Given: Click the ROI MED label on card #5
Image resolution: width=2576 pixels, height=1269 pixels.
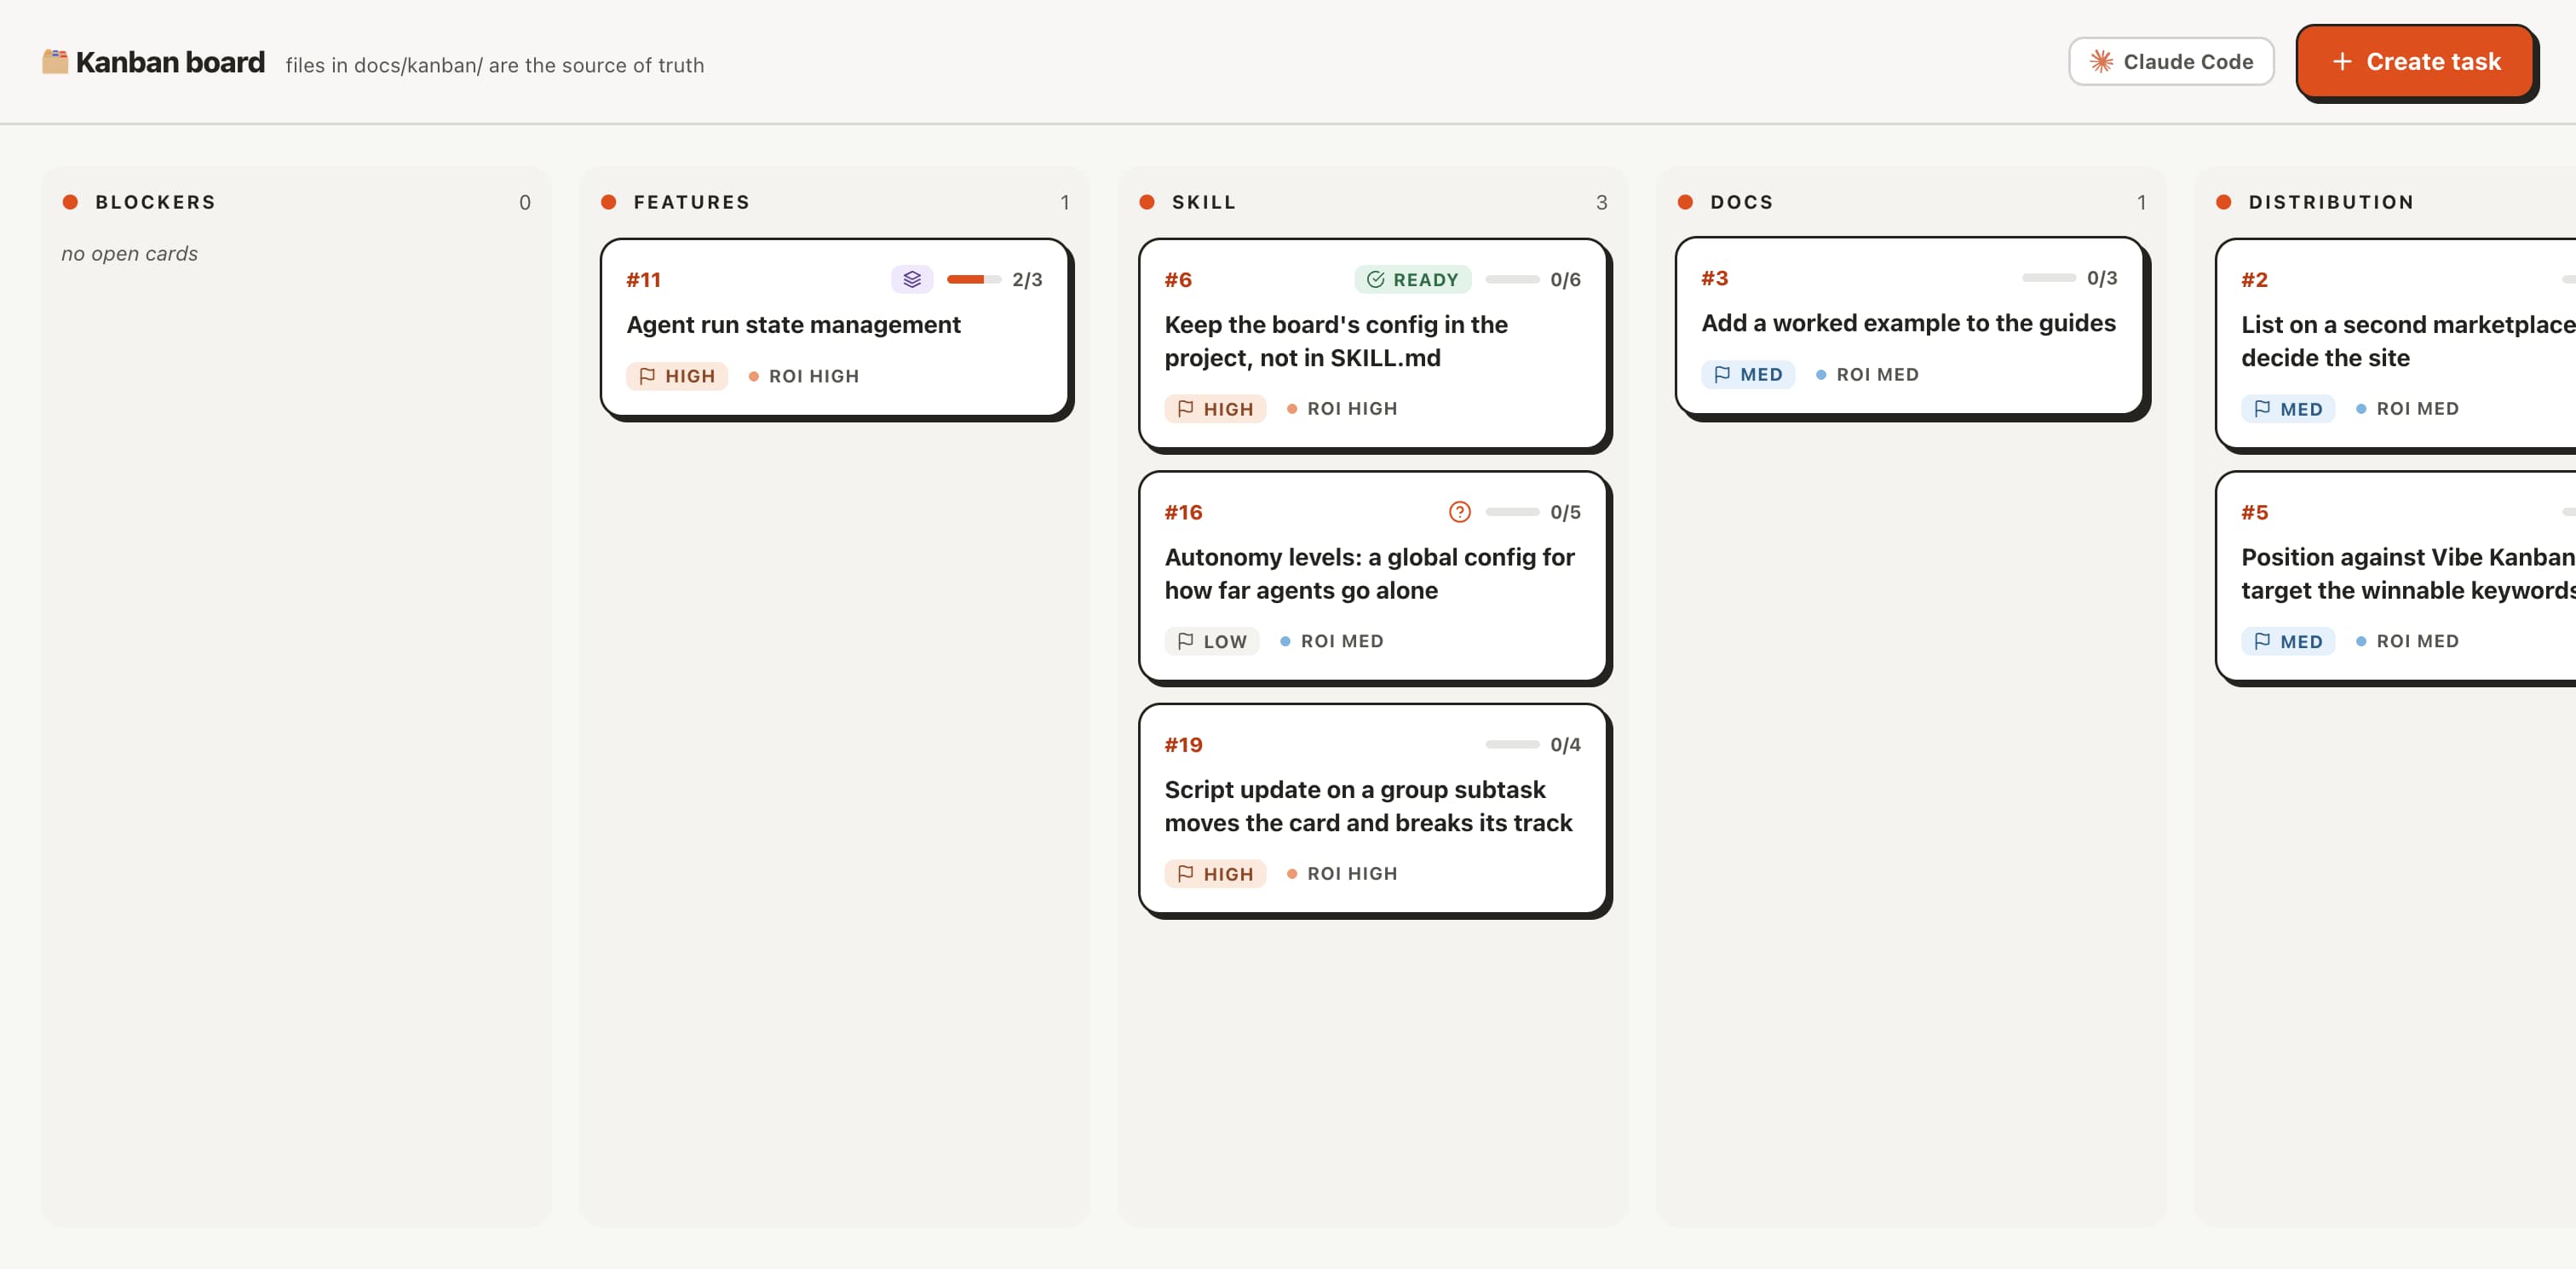Looking at the screenshot, I should point(2407,641).
